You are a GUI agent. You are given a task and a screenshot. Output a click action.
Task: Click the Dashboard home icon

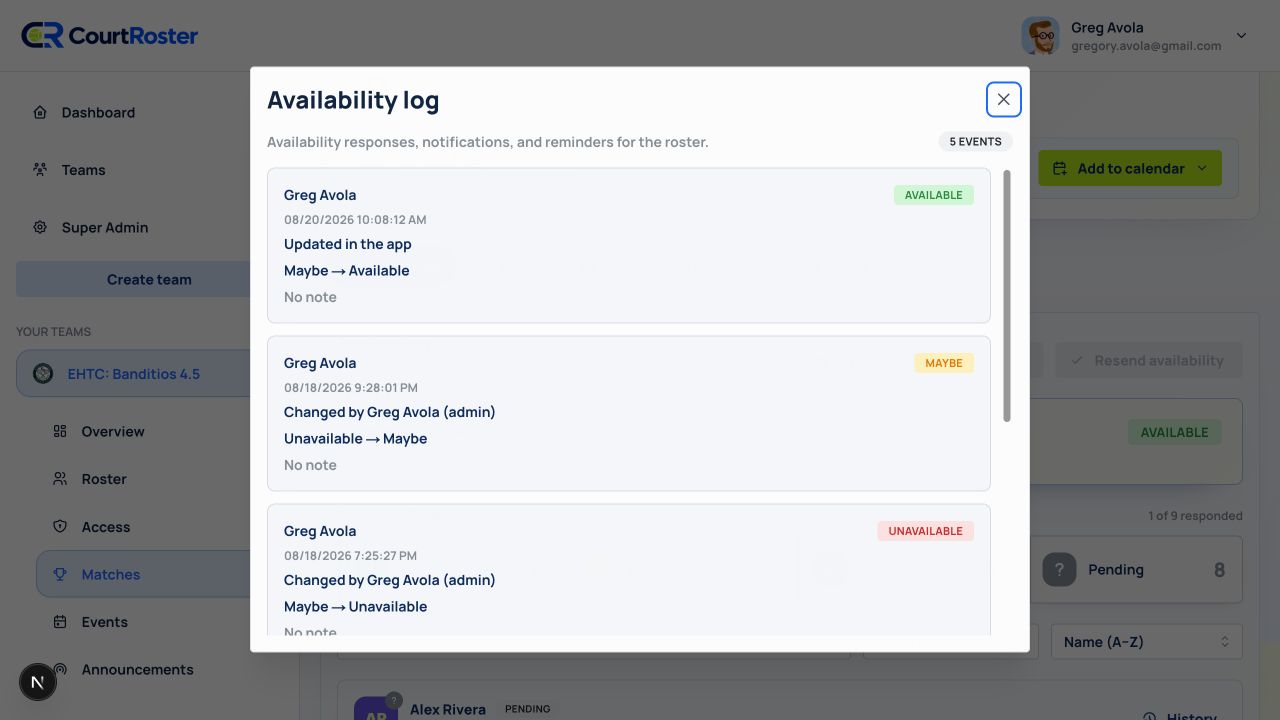coord(40,112)
